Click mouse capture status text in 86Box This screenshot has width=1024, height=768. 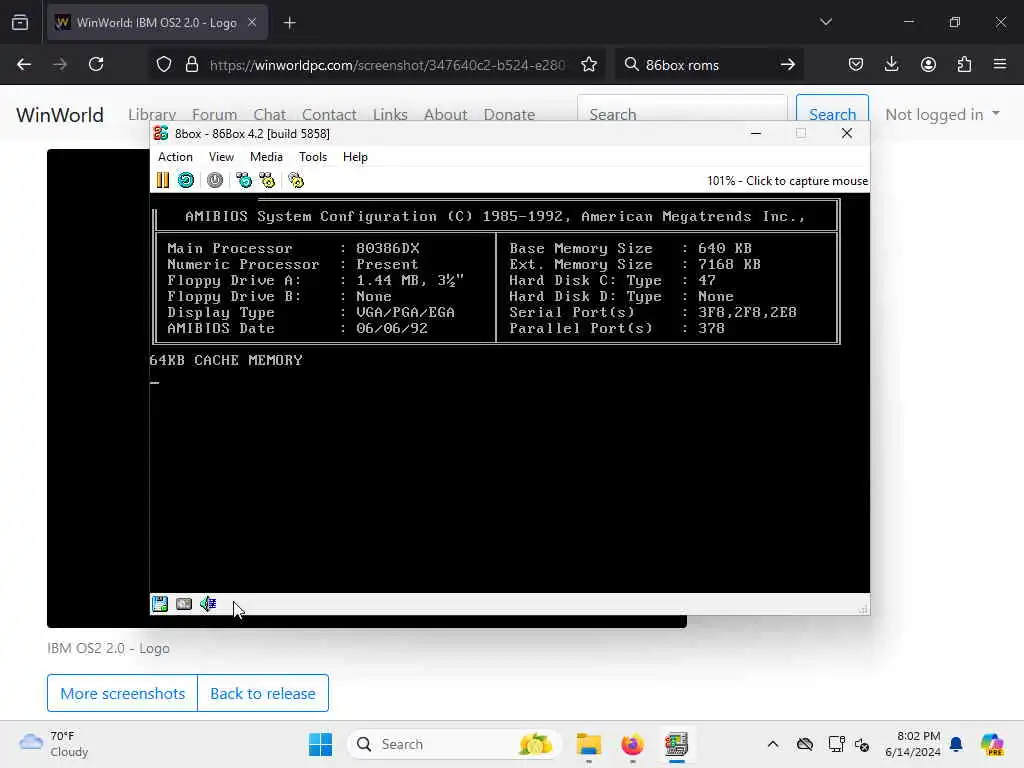pos(787,181)
